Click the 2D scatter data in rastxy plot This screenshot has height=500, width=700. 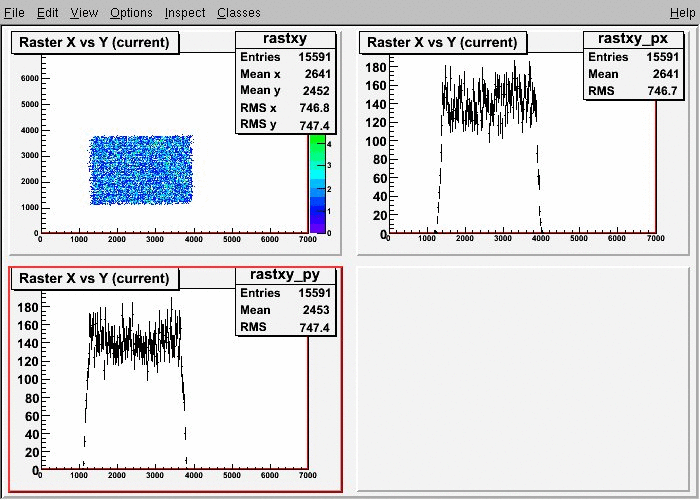click(141, 170)
